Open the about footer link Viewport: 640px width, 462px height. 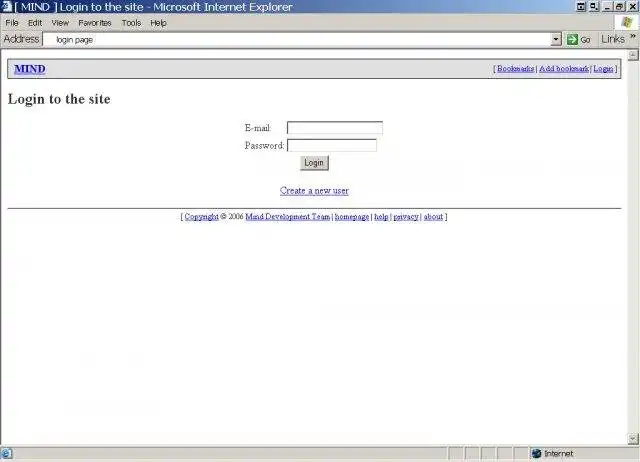point(433,217)
